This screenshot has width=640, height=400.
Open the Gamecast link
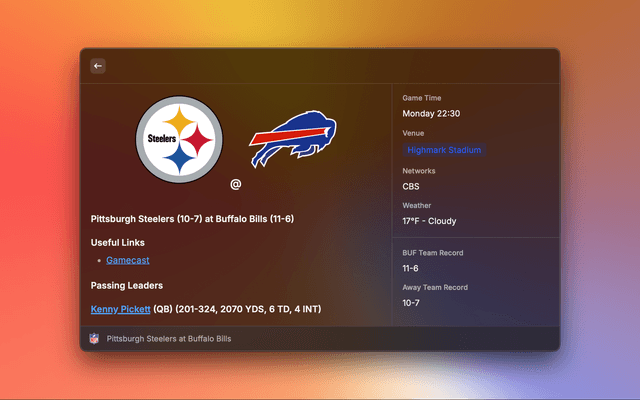127,260
